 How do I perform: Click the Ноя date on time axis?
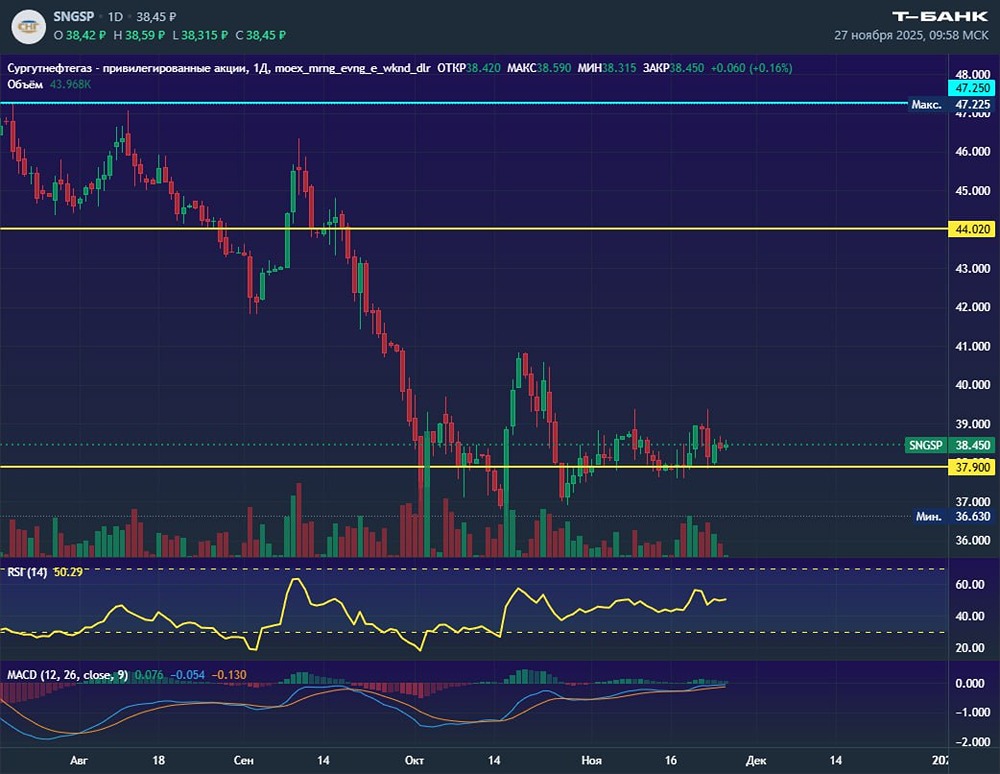tap(592, 761)
